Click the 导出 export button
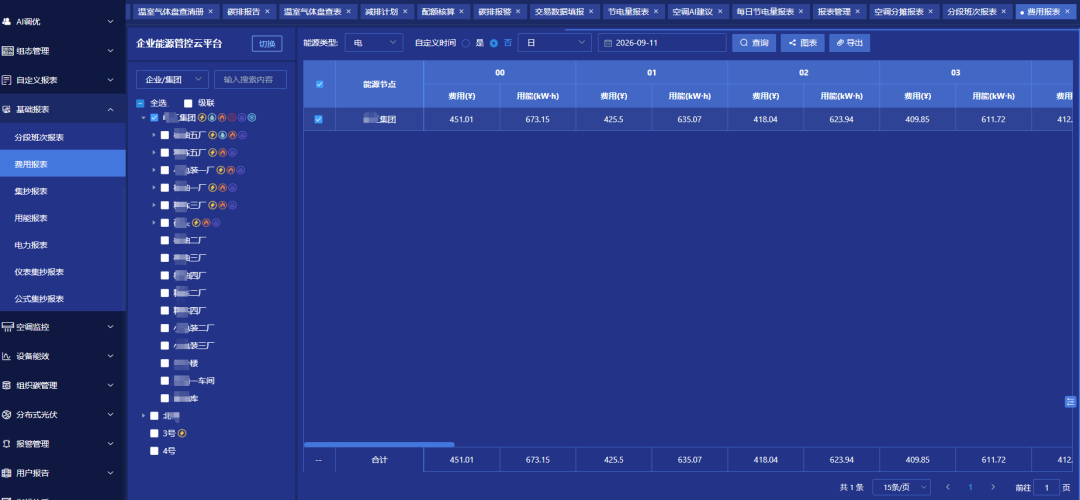This screenshot has height=500, width=1080. point(849,43)
